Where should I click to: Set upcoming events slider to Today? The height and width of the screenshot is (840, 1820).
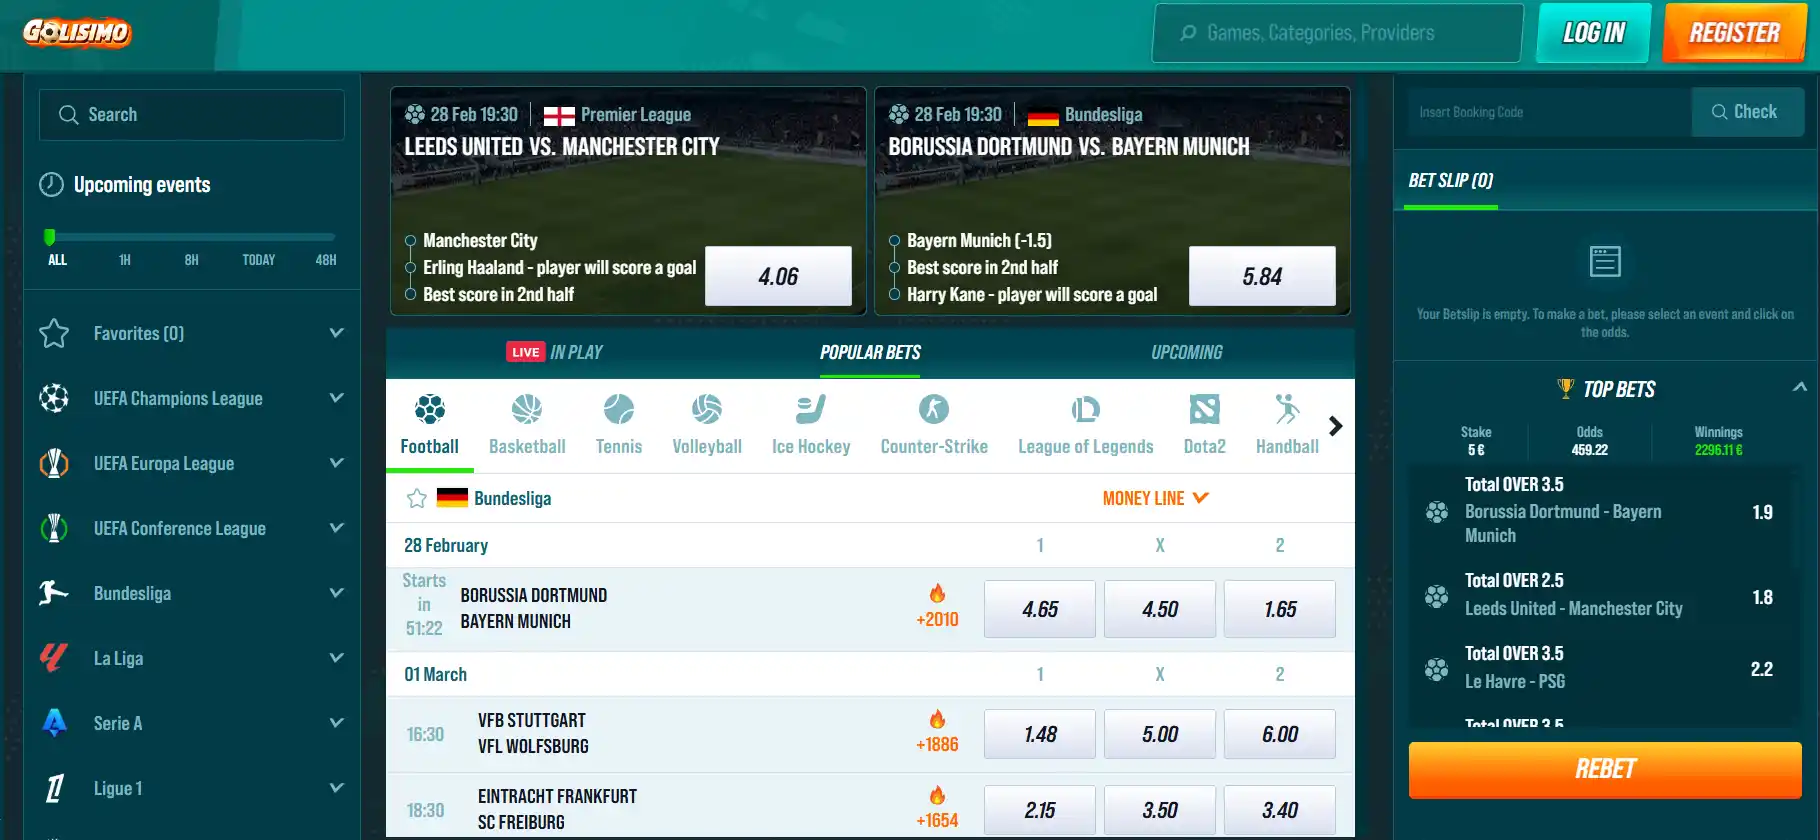[x=258, y=260]
